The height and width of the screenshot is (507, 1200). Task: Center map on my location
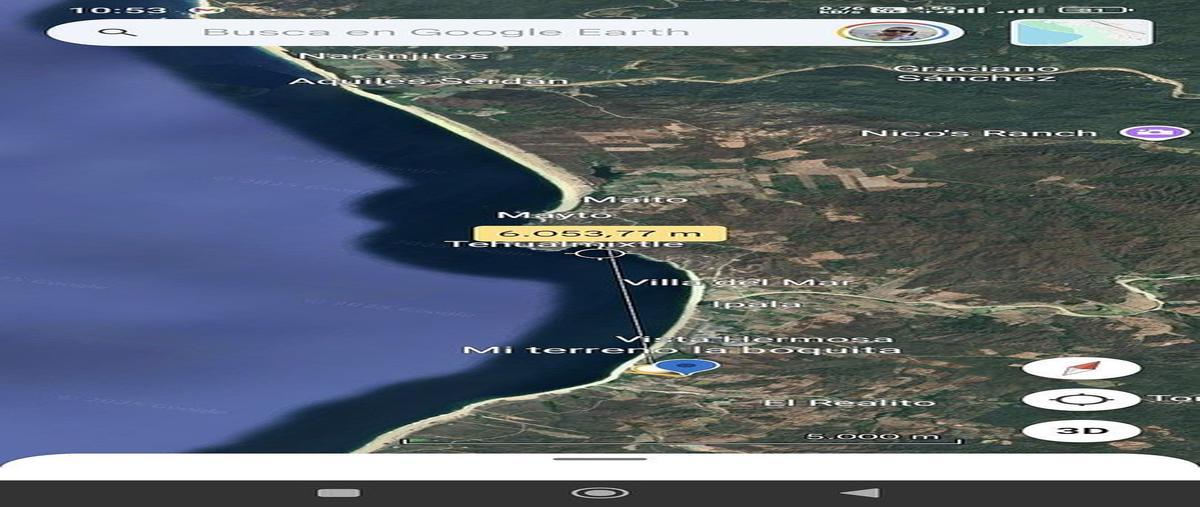click(x=1081, y=400)
